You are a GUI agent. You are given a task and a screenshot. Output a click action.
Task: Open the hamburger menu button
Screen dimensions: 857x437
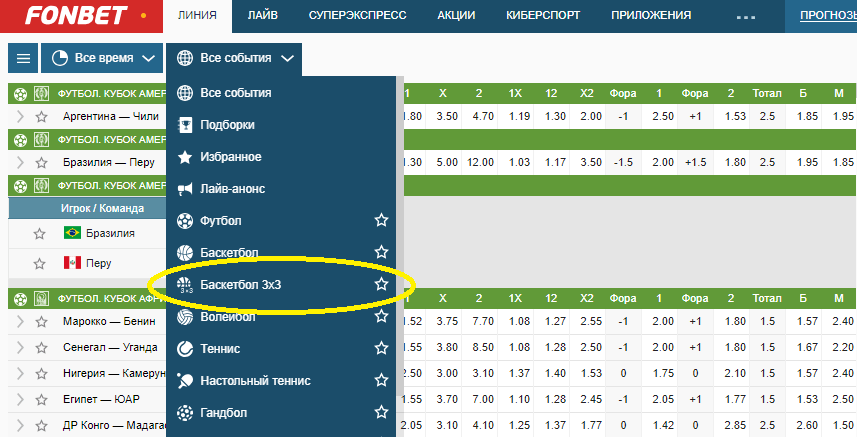click(23, 58)
